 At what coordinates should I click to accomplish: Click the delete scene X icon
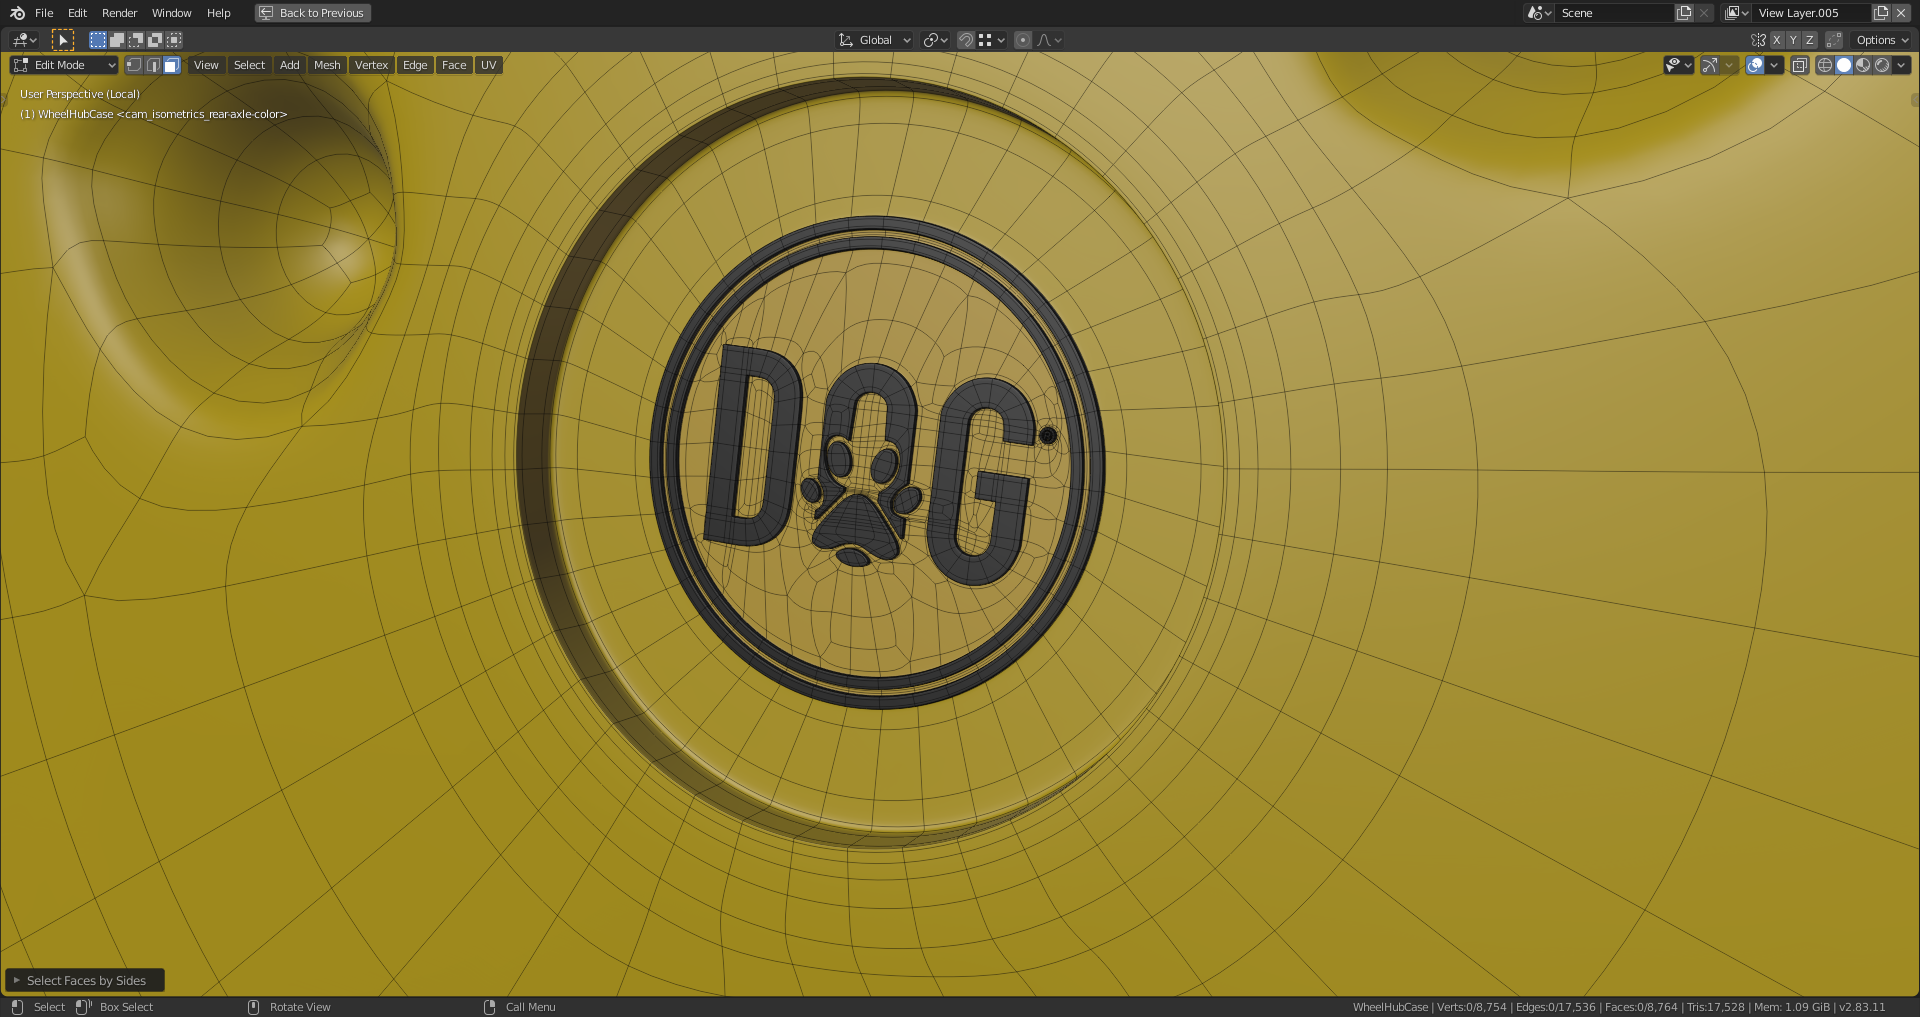1704,13
